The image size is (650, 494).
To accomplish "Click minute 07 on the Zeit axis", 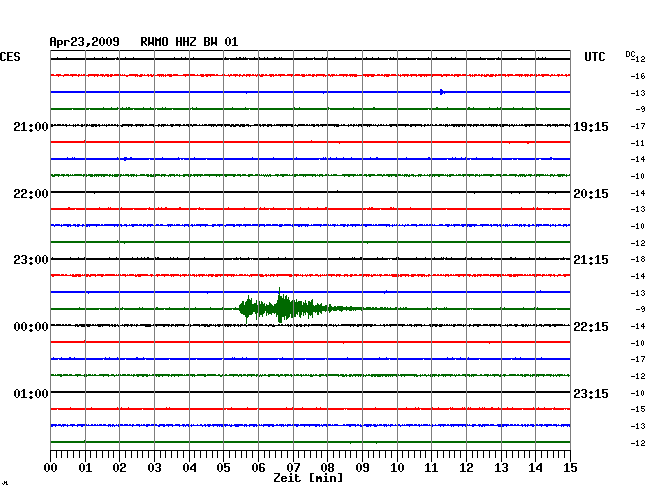I will pyautogui.click(x=293, y=467).
